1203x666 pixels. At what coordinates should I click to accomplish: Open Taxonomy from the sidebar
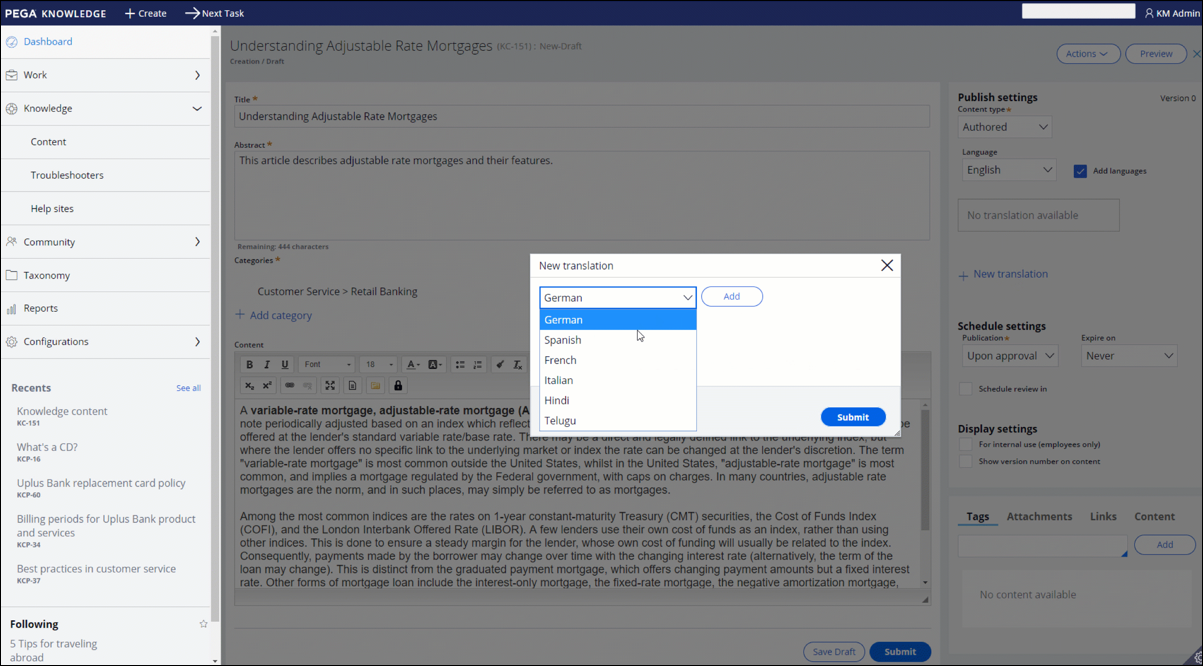point(47,275)
